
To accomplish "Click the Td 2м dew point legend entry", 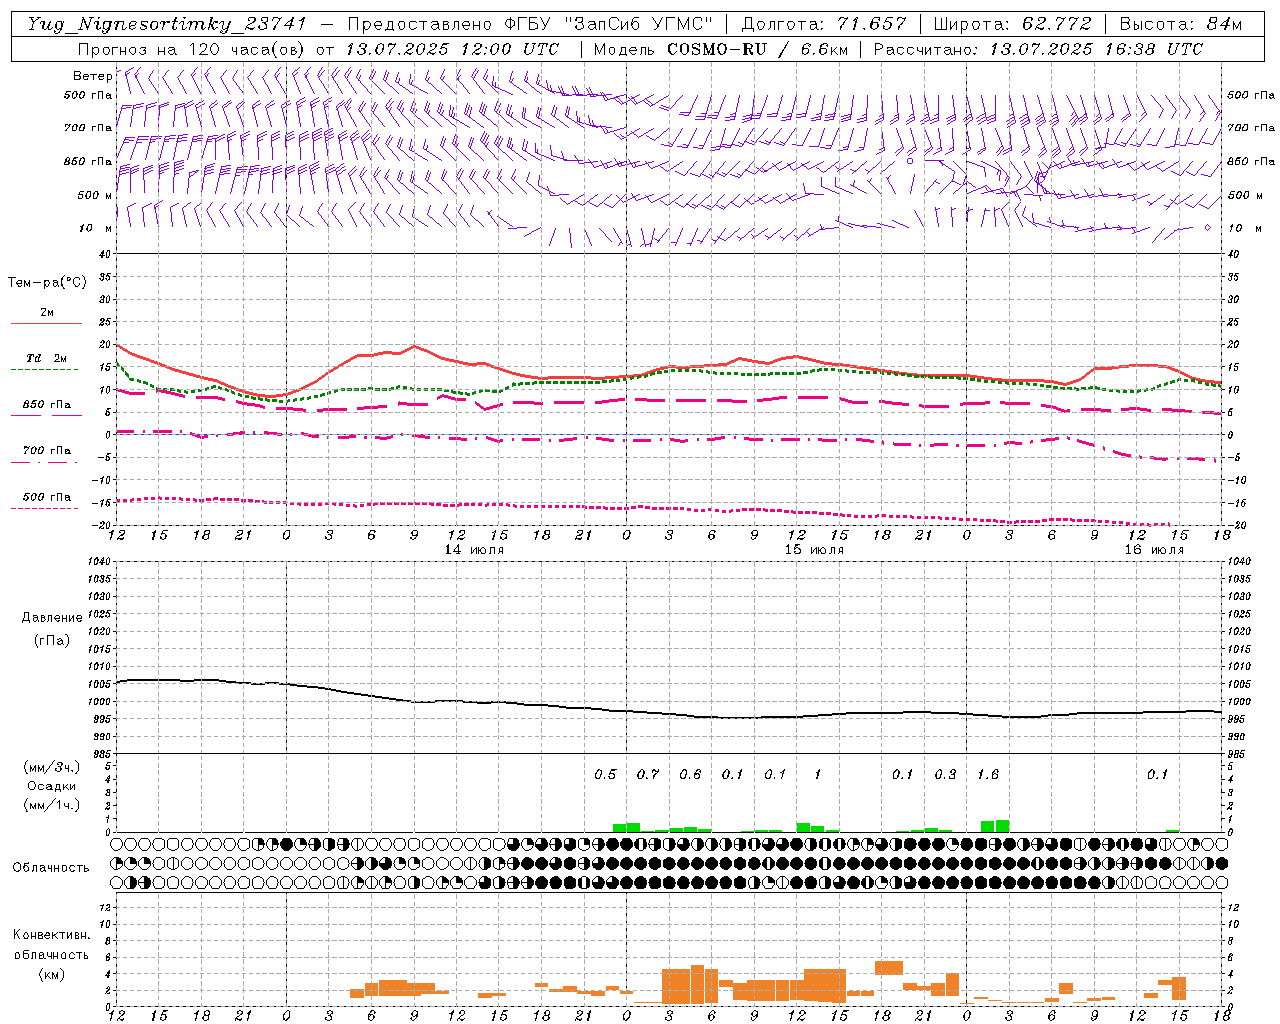I will pyautogui.click(x=47, y=358).
